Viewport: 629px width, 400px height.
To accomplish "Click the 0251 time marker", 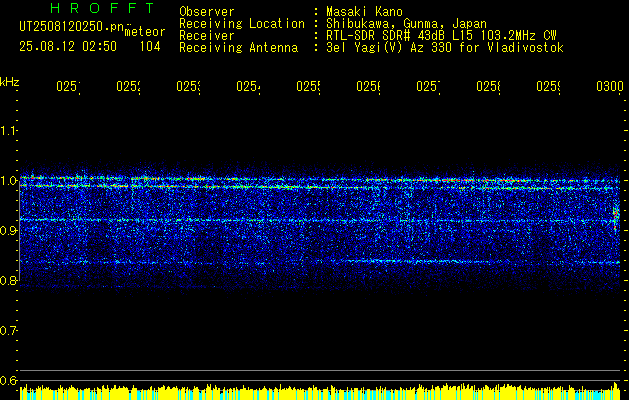I will coord(68,87).
